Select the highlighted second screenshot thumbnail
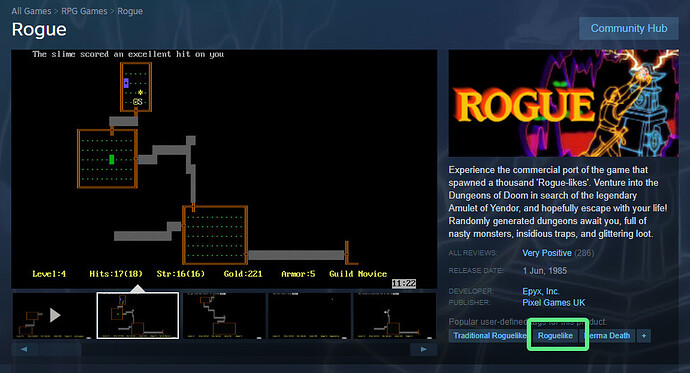This screenshot has height=373, width=690. click(x=138, y=315)
